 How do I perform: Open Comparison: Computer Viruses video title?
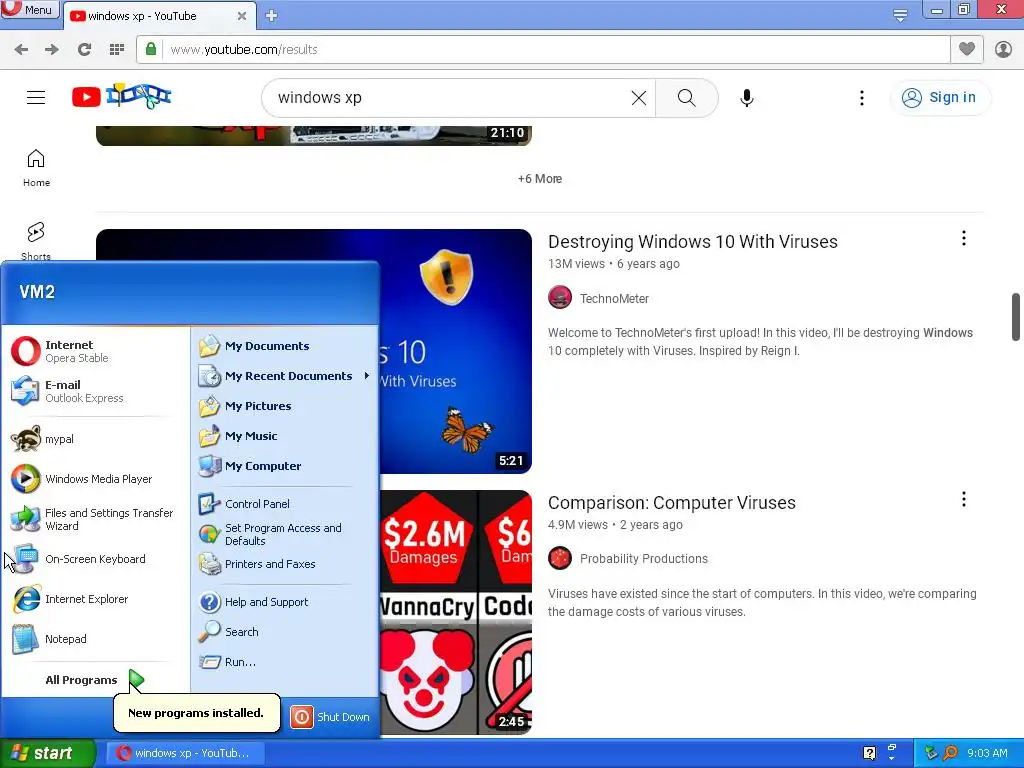[672, 503]
